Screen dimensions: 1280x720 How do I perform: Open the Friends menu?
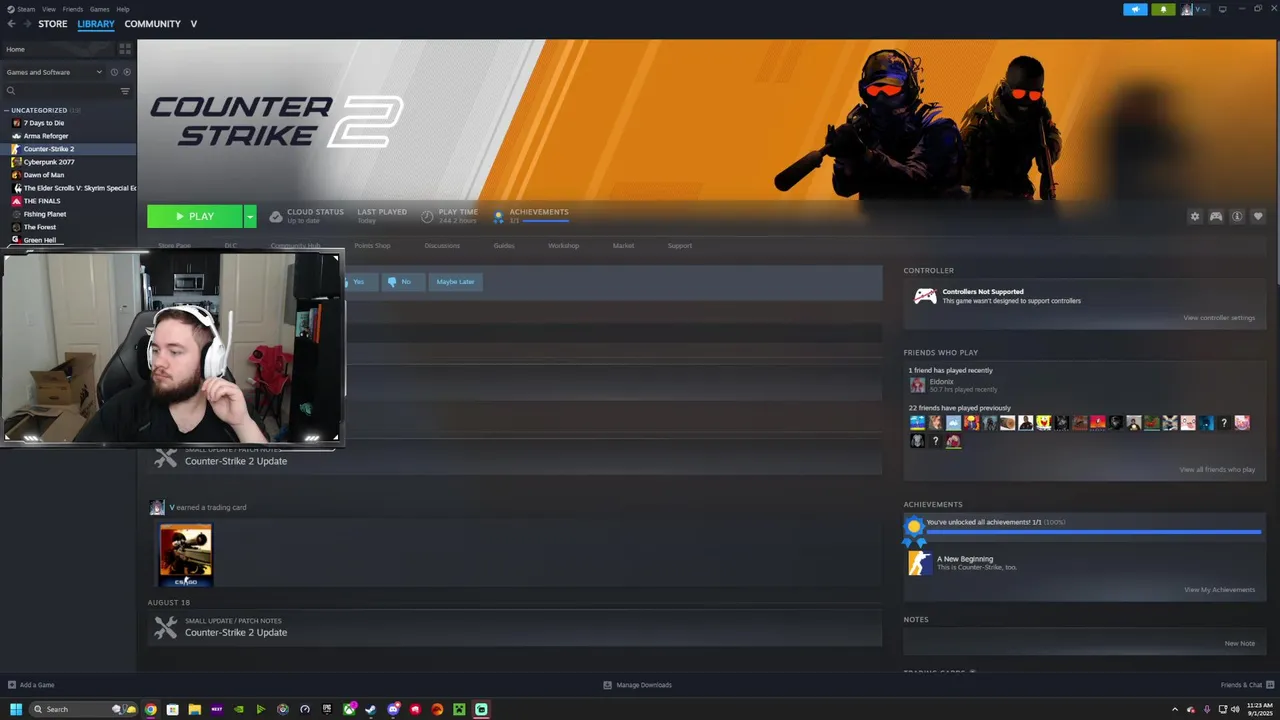tap(73, 9)
